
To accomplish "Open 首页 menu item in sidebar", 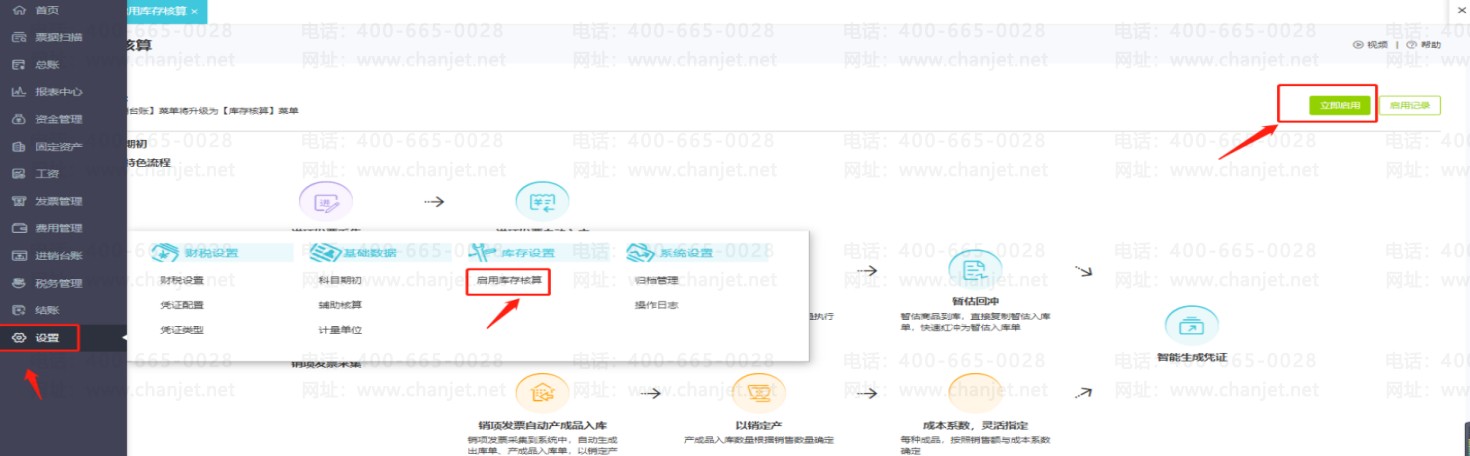I will coord(47,10).
